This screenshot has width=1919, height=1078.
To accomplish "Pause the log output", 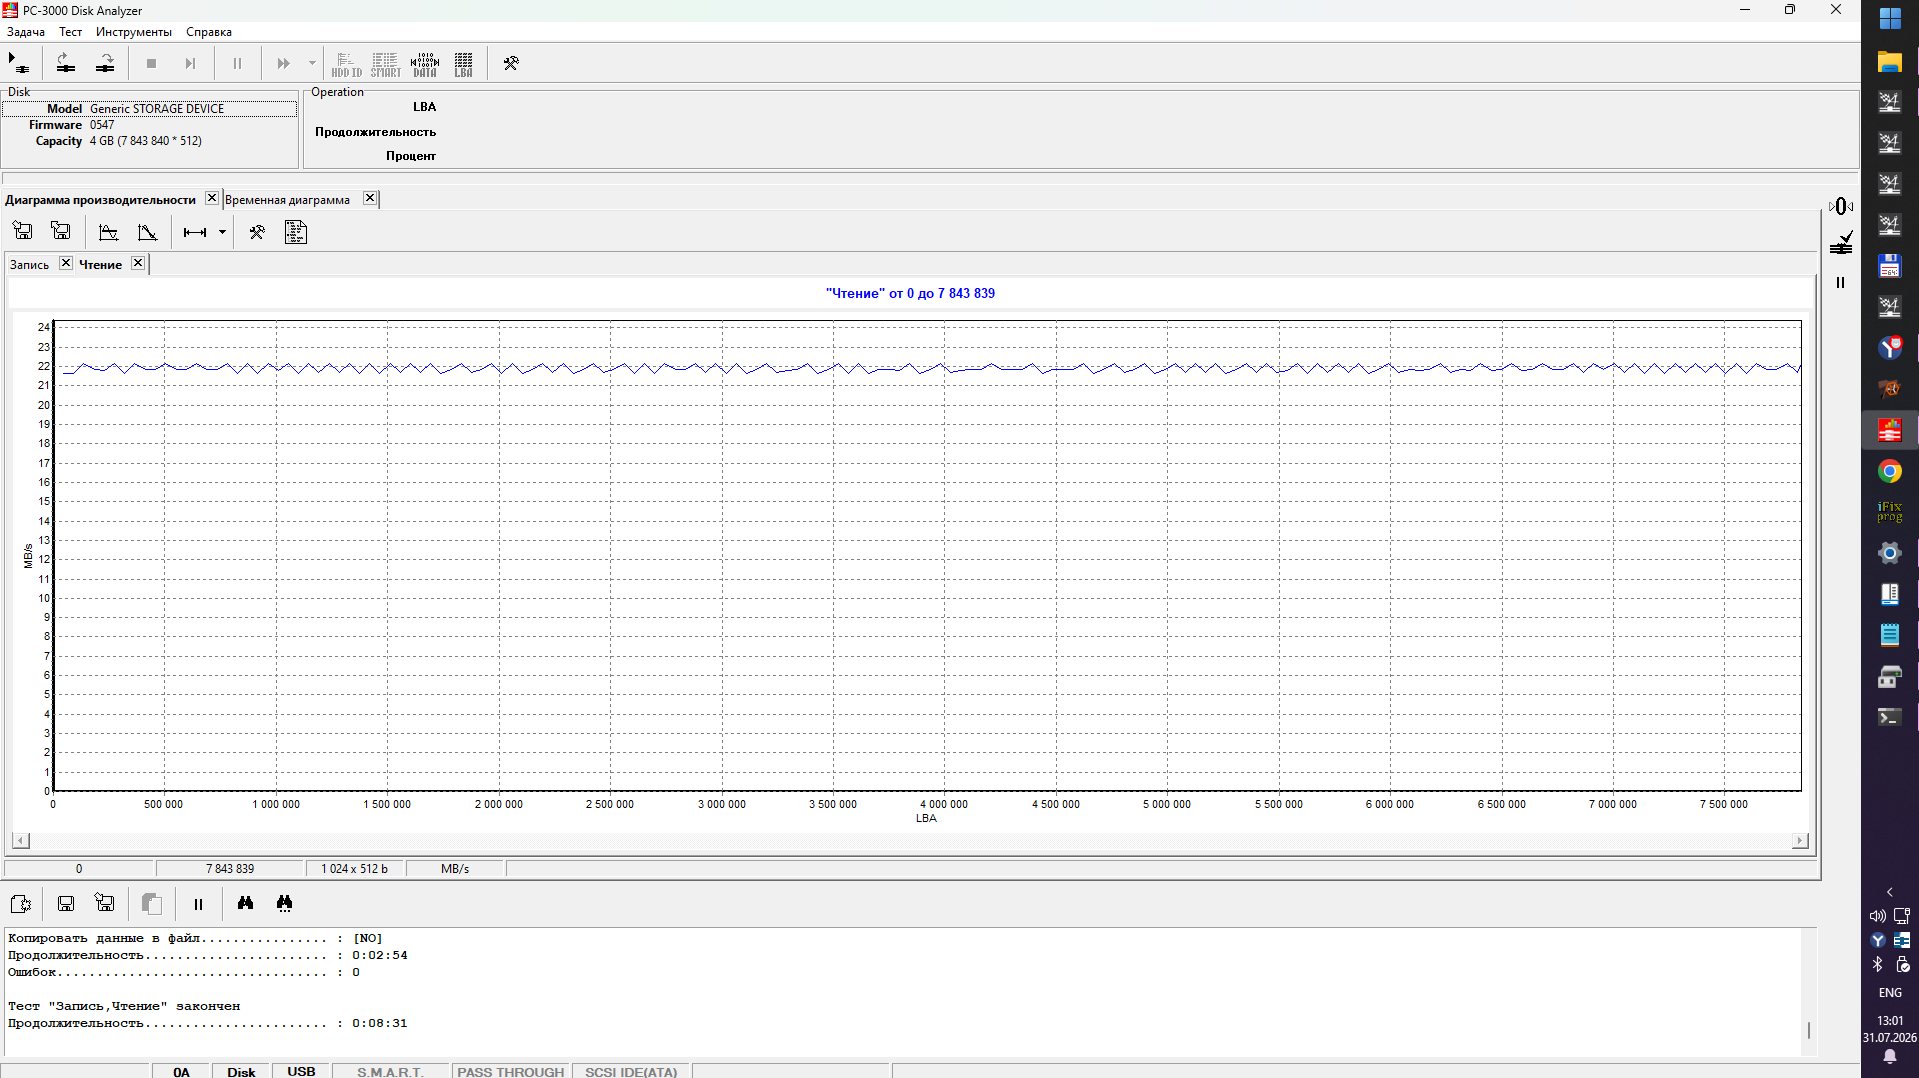I will point(198,904).
